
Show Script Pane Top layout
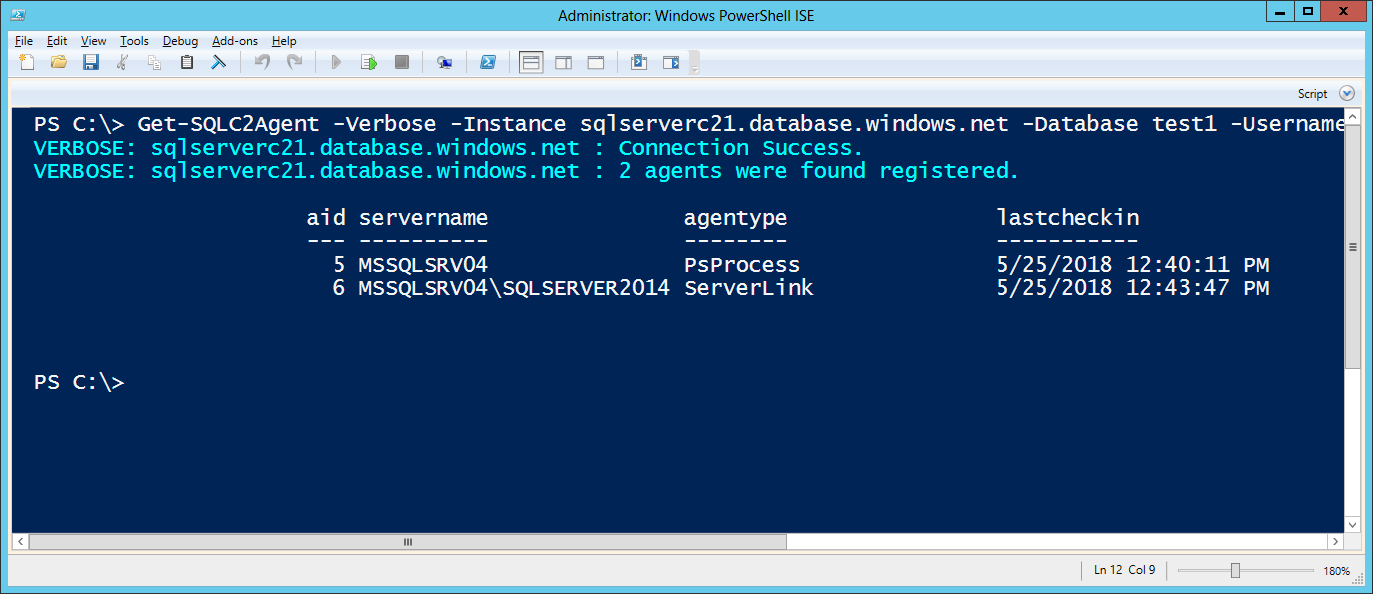531,62
